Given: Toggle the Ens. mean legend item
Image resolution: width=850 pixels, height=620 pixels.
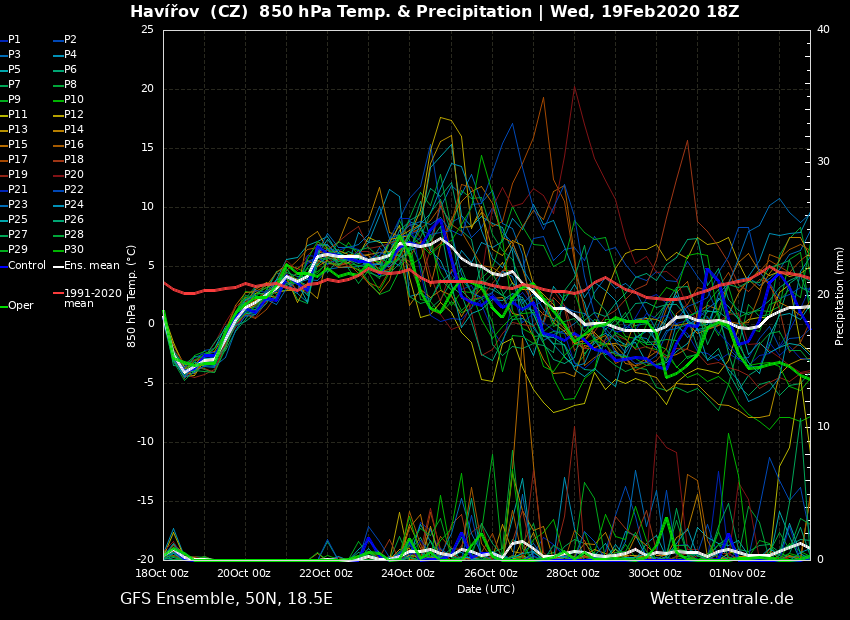Looking at the screenshot, I should point(91,266).
